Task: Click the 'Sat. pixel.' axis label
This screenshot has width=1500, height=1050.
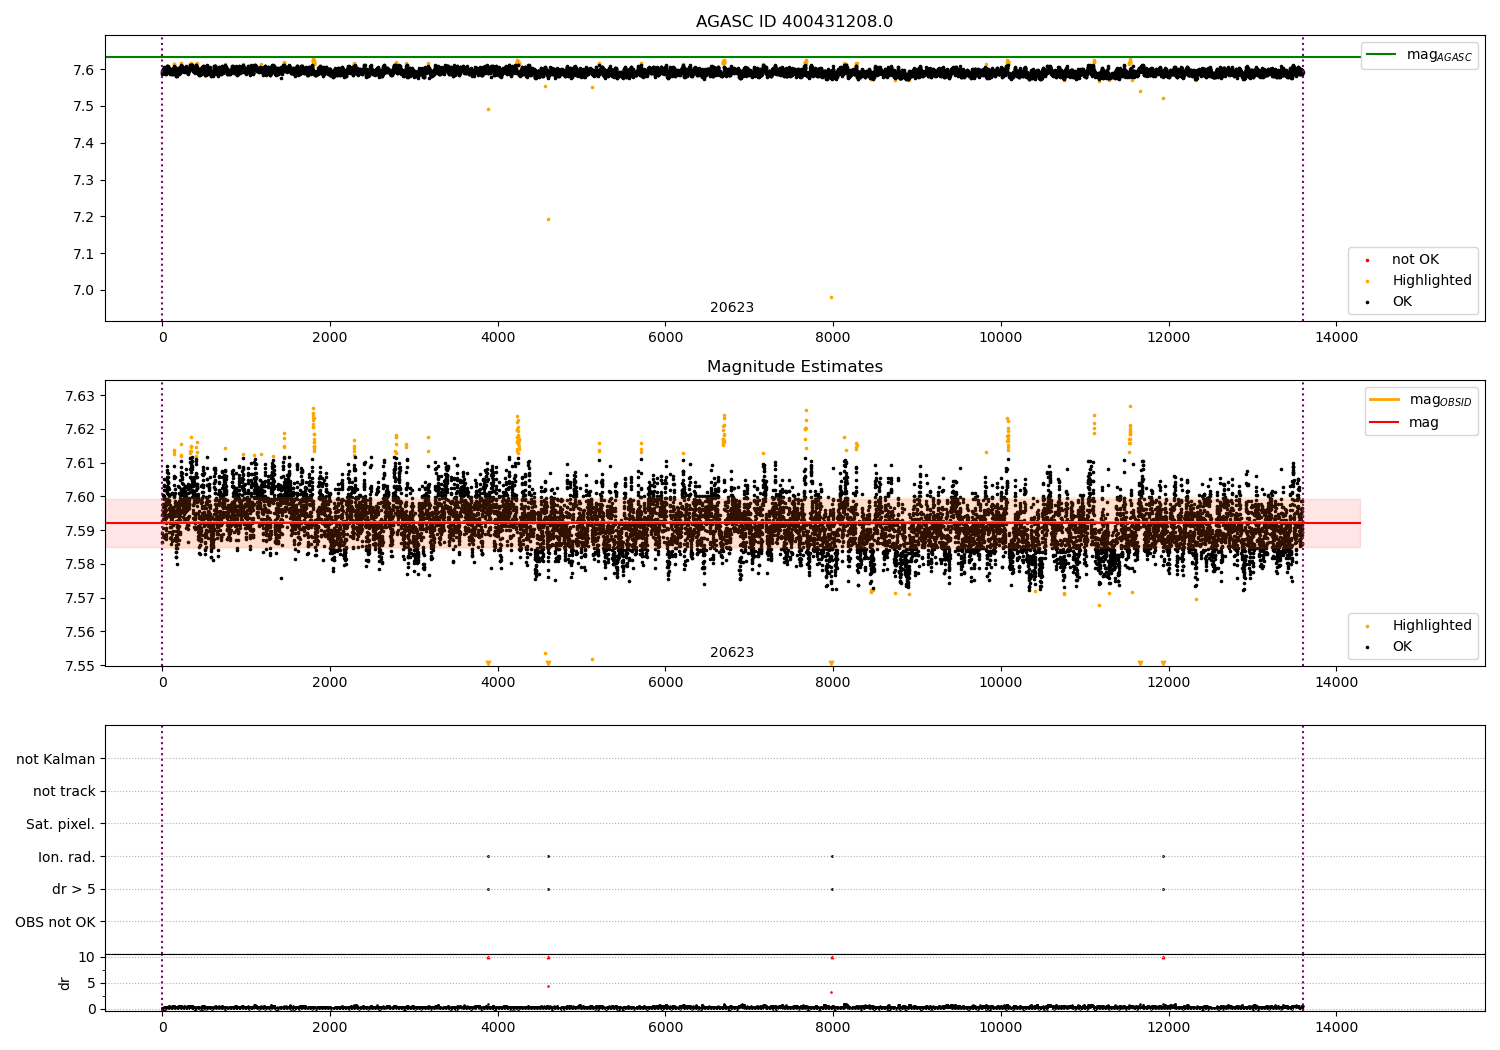Action: pos(61,824)
